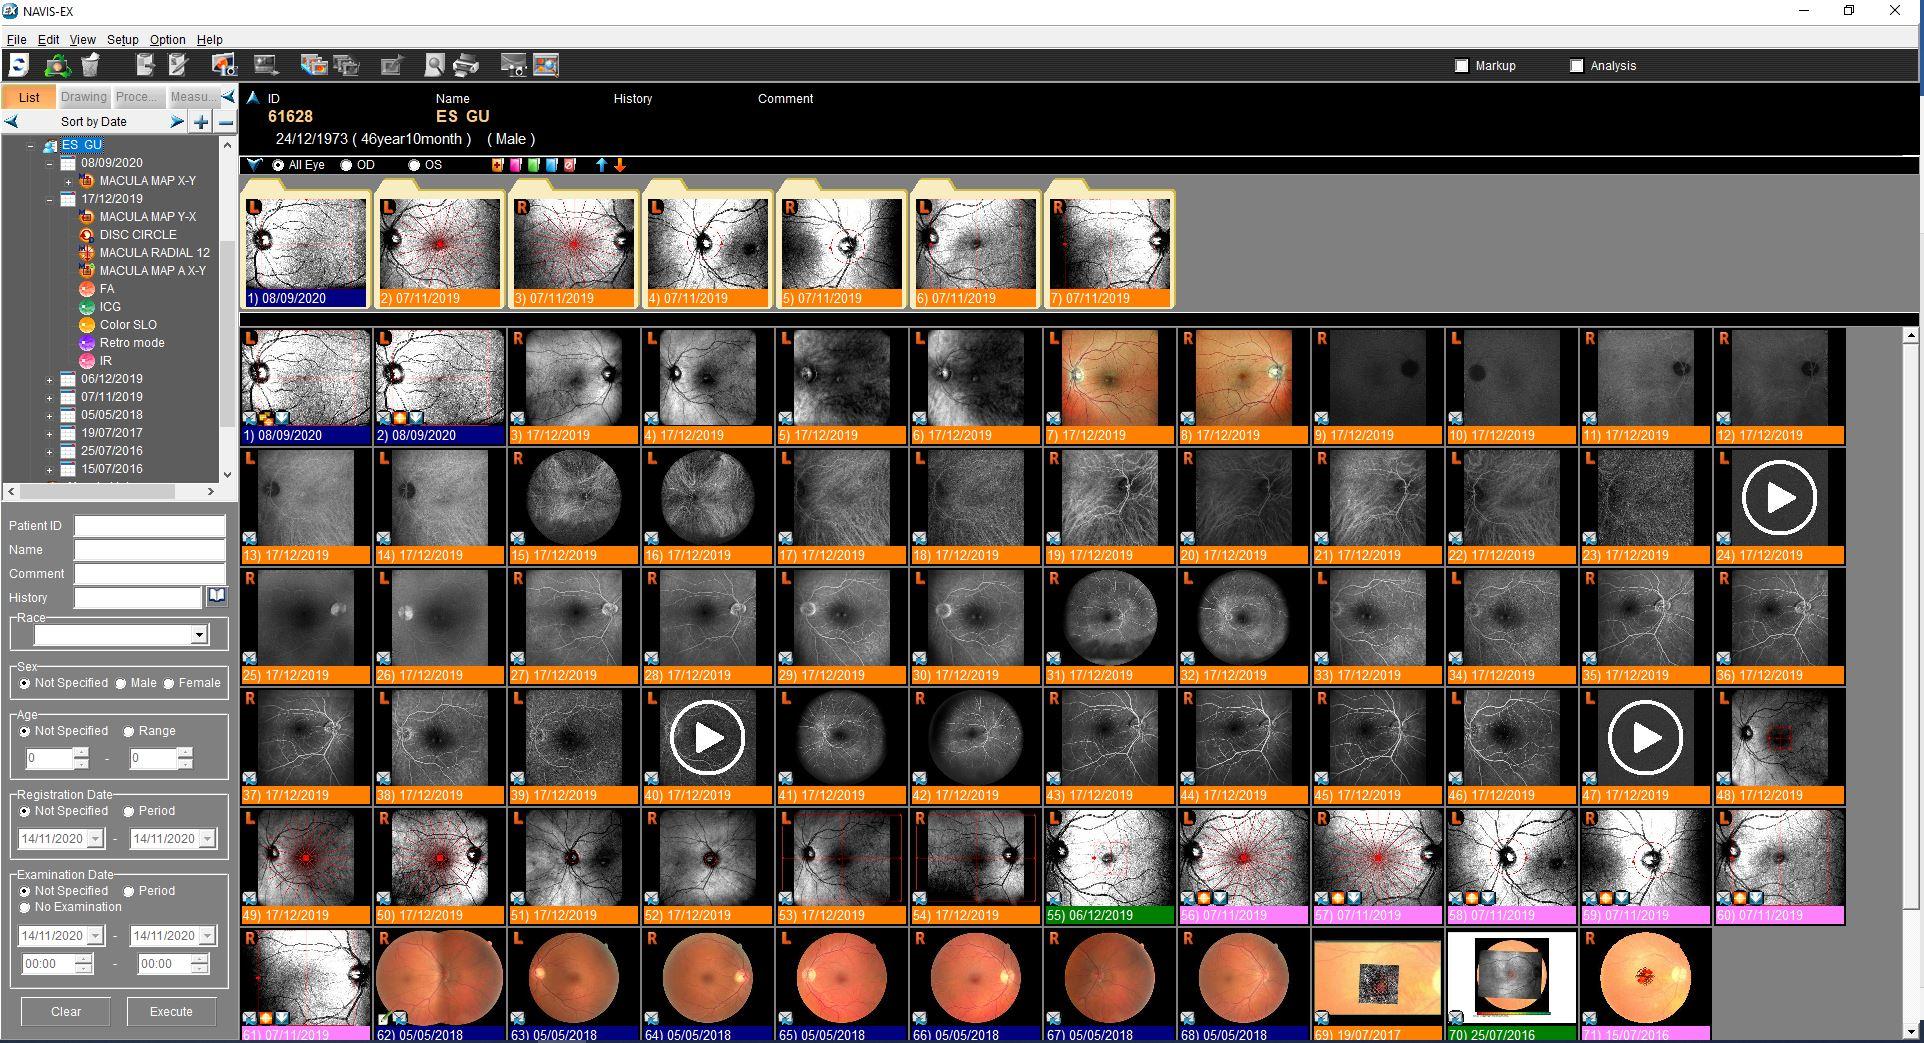The image size is (1924, 1043).
Task: Collapse the patient header with blue up arrow
Action: 253,97
